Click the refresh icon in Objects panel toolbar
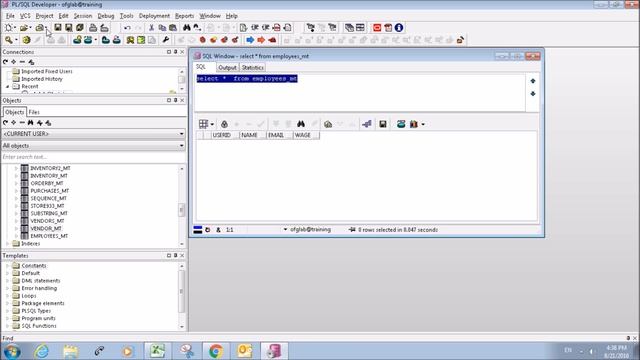Image resolution: width=640 pixels, height=360 pixels. 5,122
